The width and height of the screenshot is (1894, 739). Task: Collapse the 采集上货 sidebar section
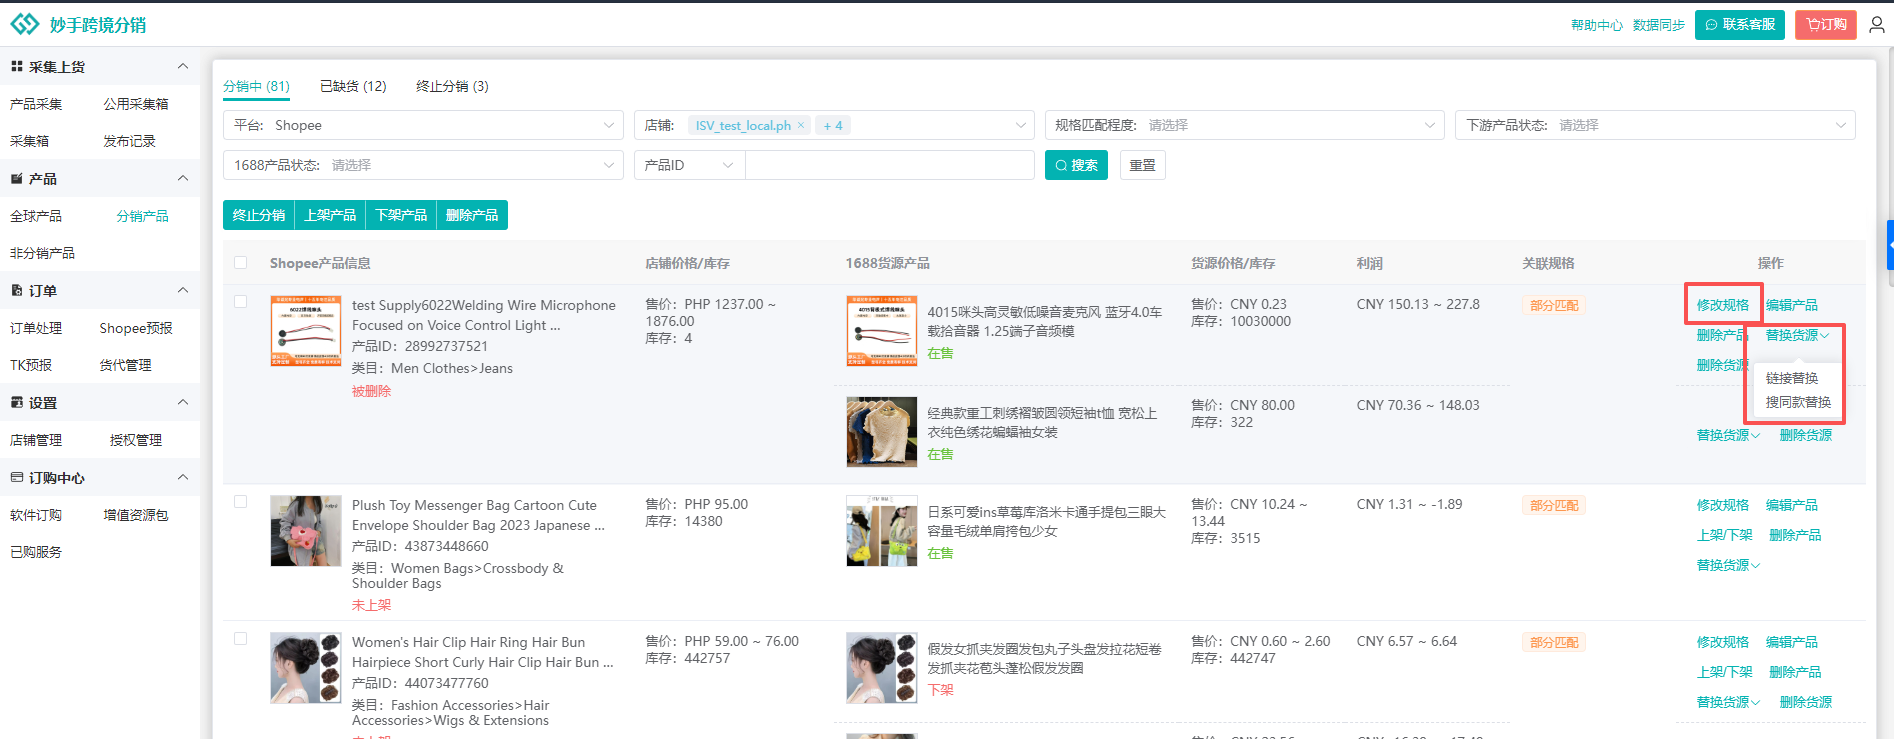pos(182,66)
